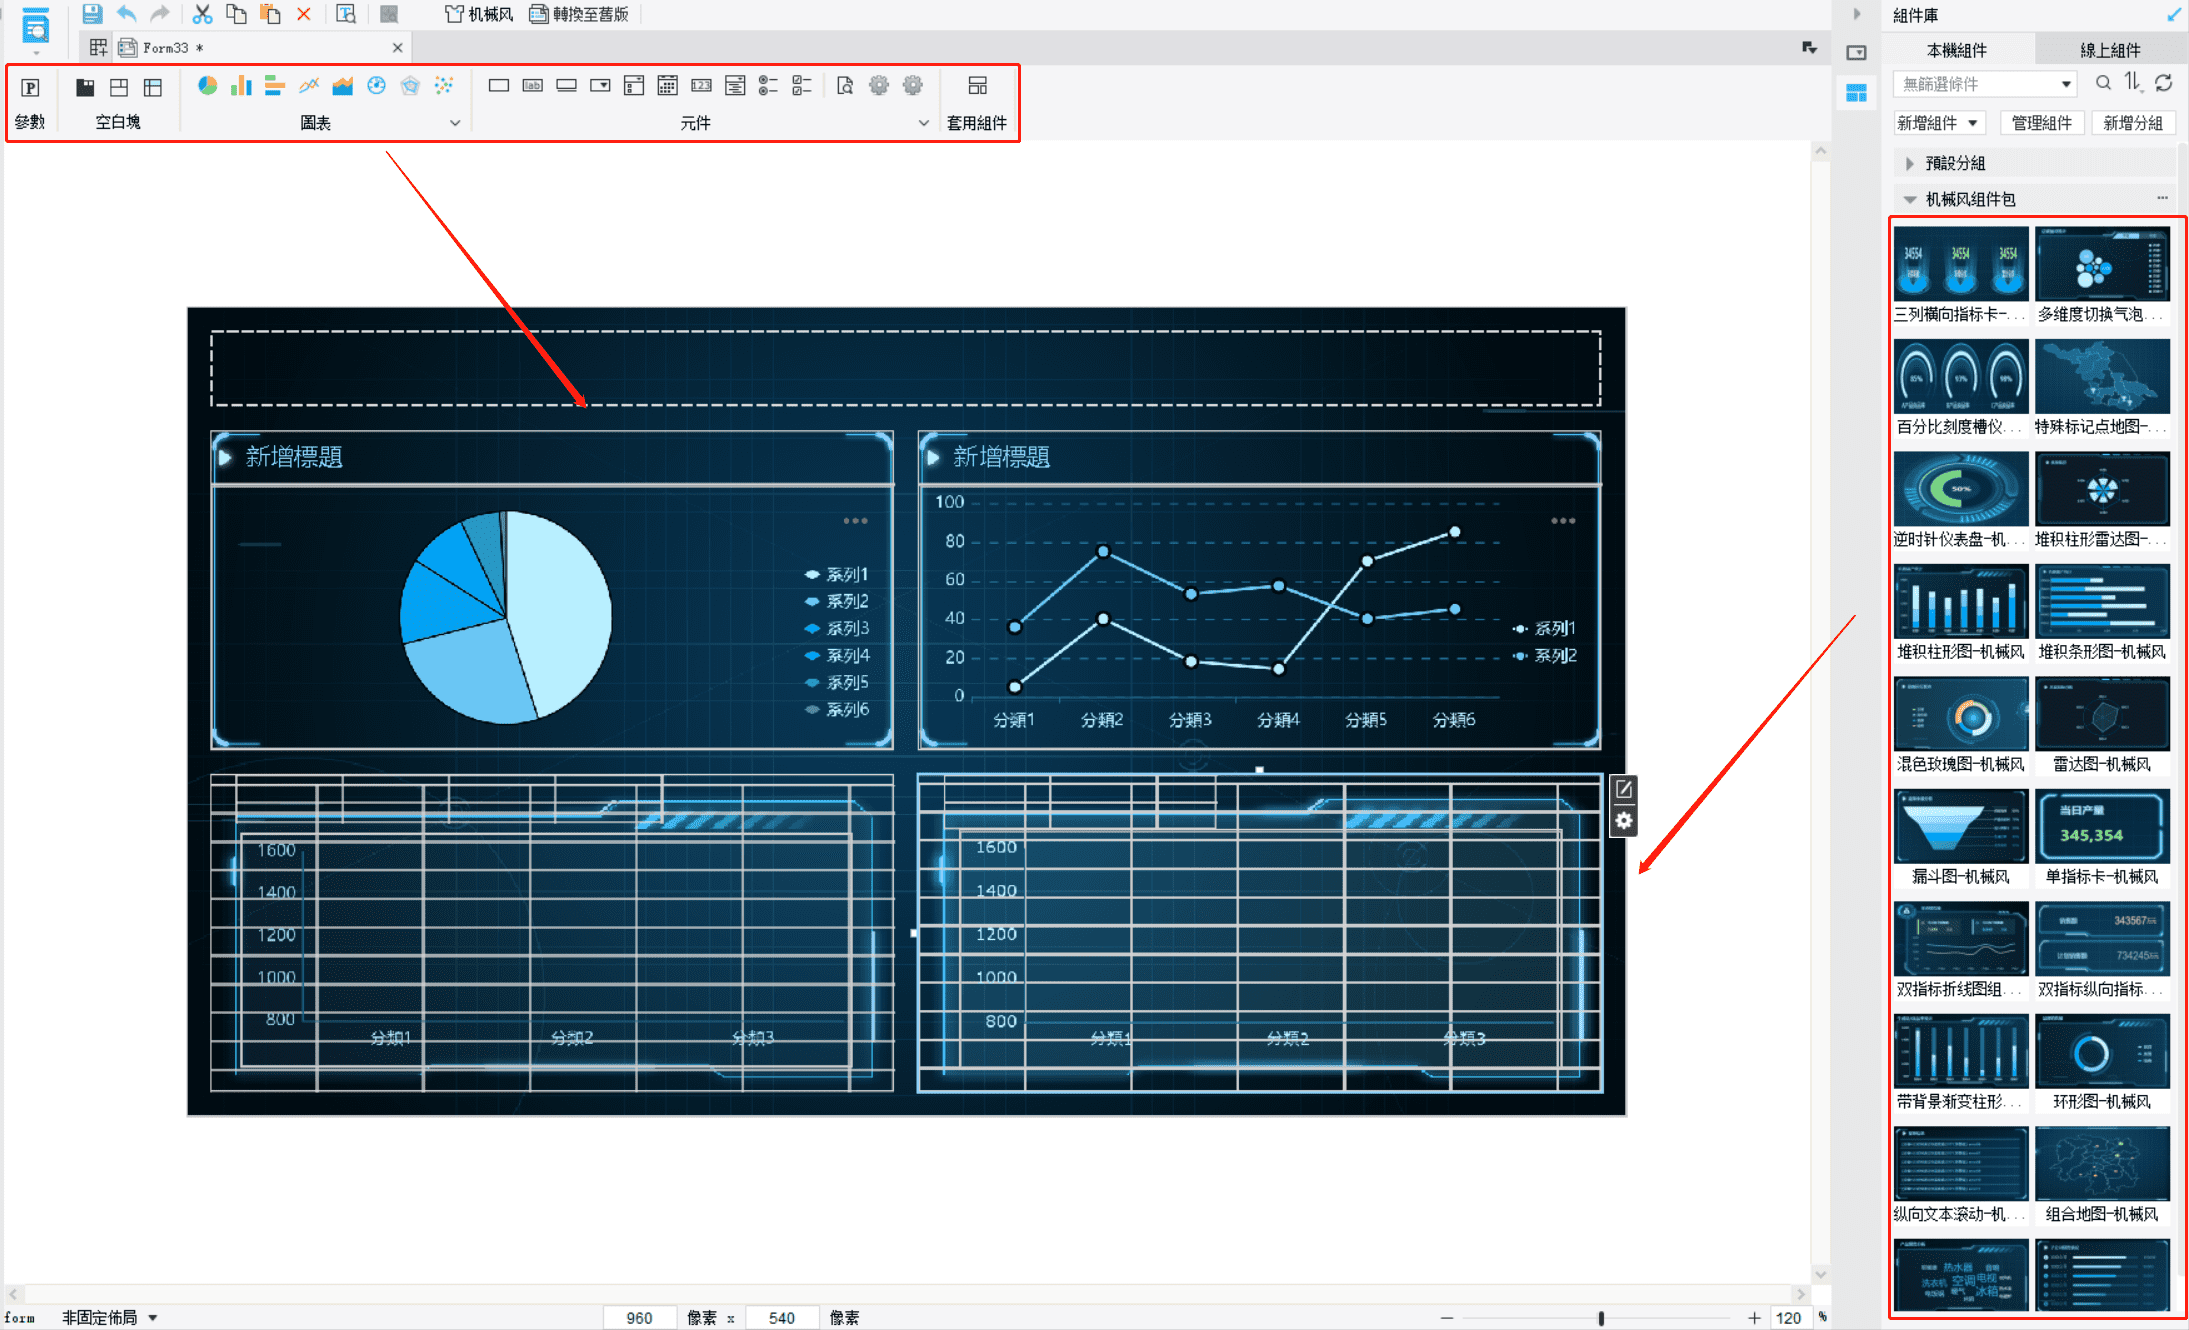Click the zoom out minus button
Viewport: 2189px width, 1330px height.
(x=1447, y=1318)
